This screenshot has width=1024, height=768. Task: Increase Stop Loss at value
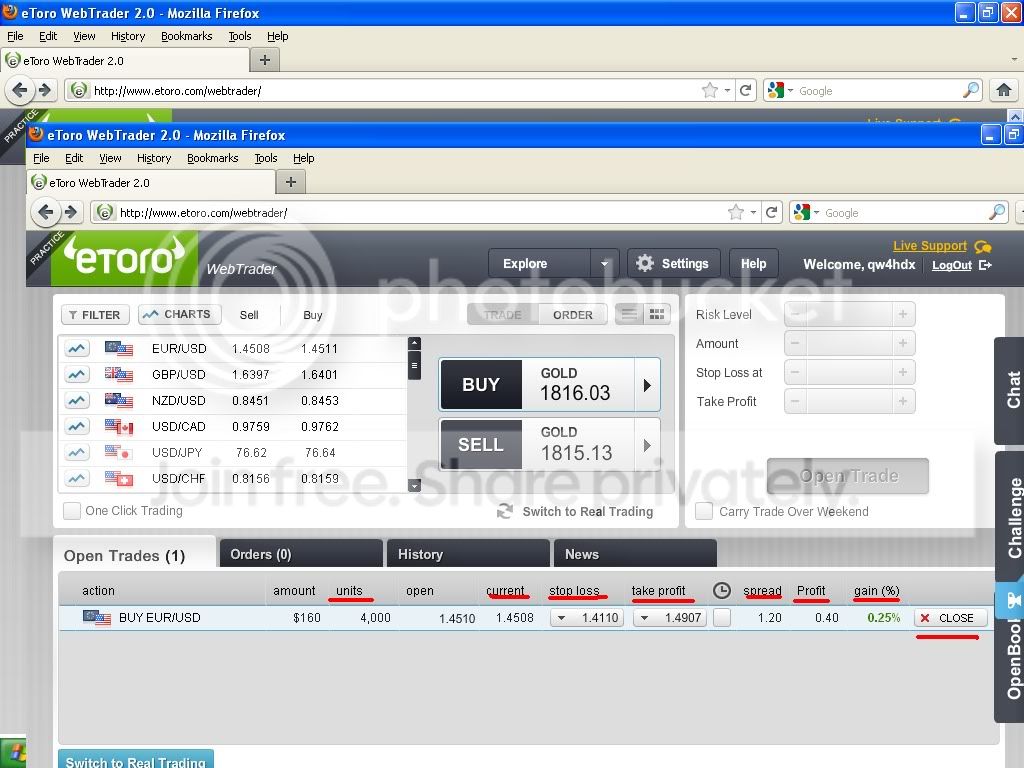coord(903,372)
